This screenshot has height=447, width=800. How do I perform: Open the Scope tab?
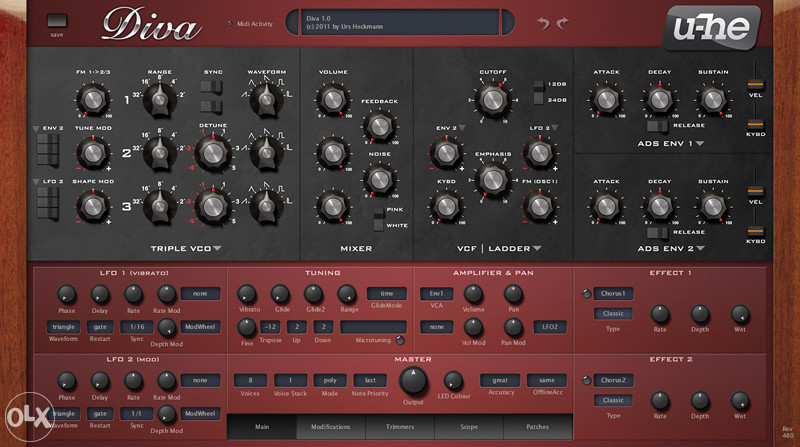point(469,427)
